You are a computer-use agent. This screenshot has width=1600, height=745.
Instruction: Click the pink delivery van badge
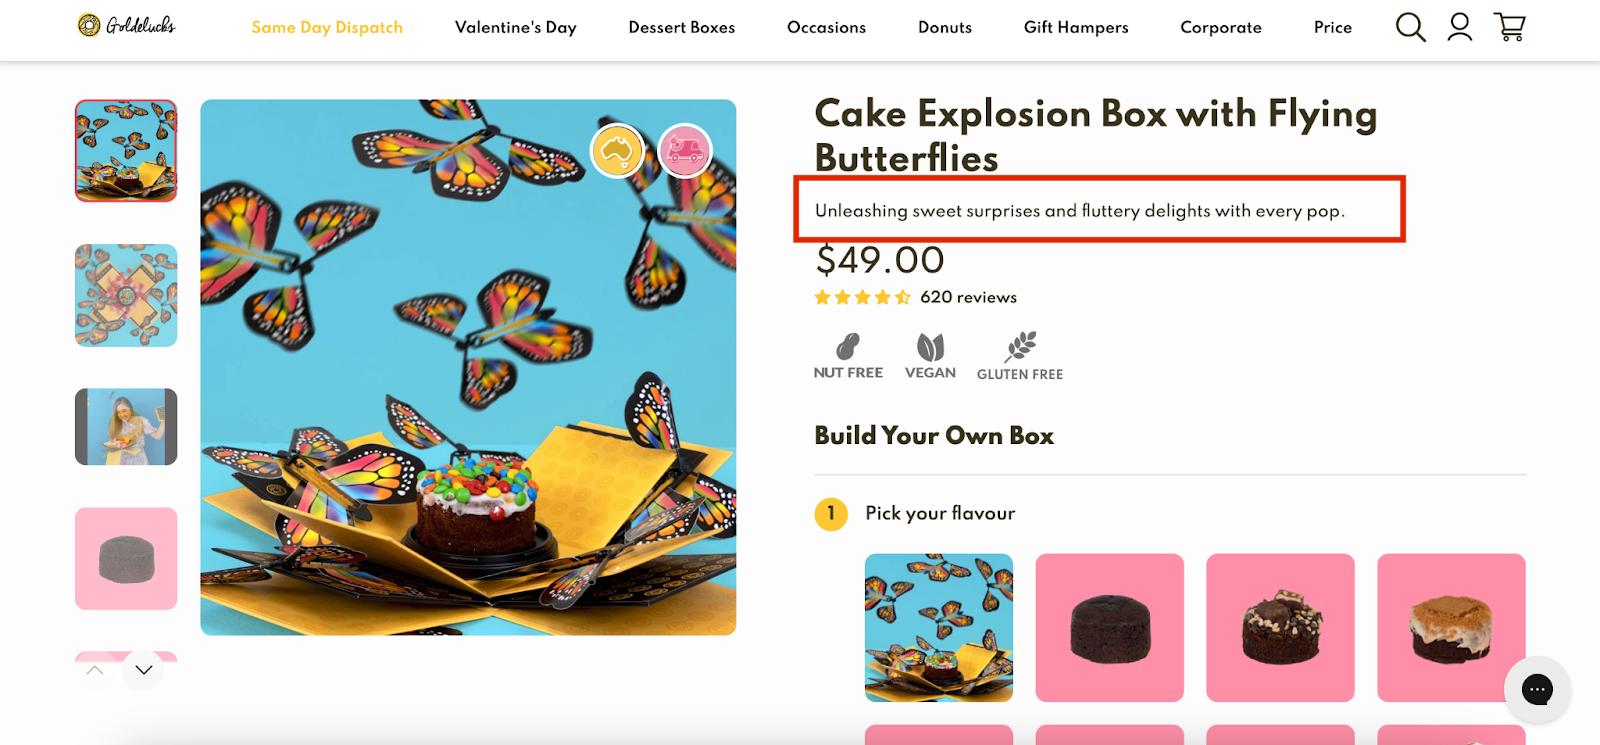point(685,151)
